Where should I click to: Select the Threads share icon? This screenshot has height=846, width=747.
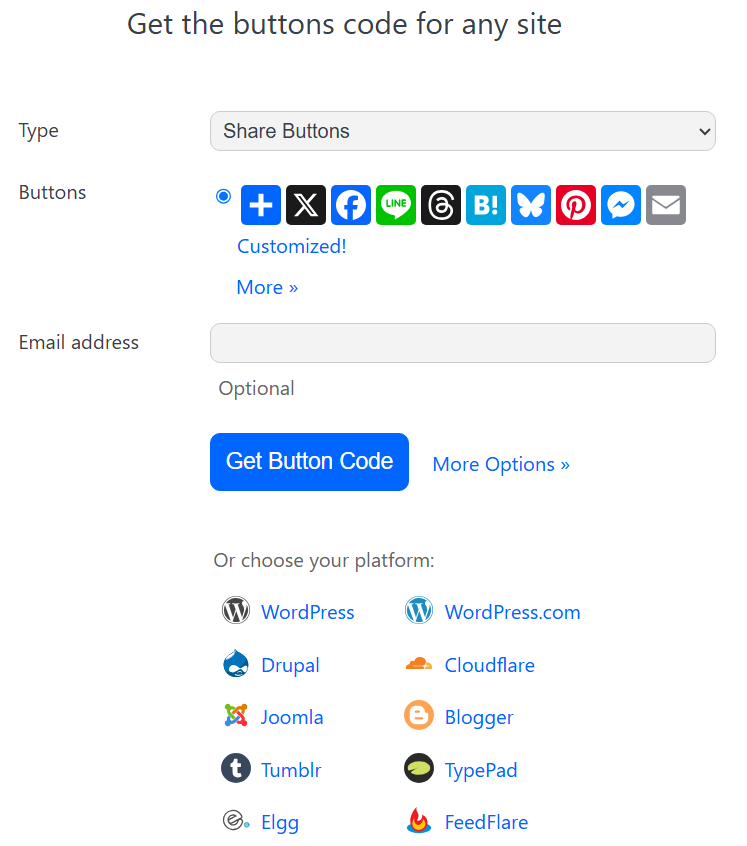coord(440,205)
